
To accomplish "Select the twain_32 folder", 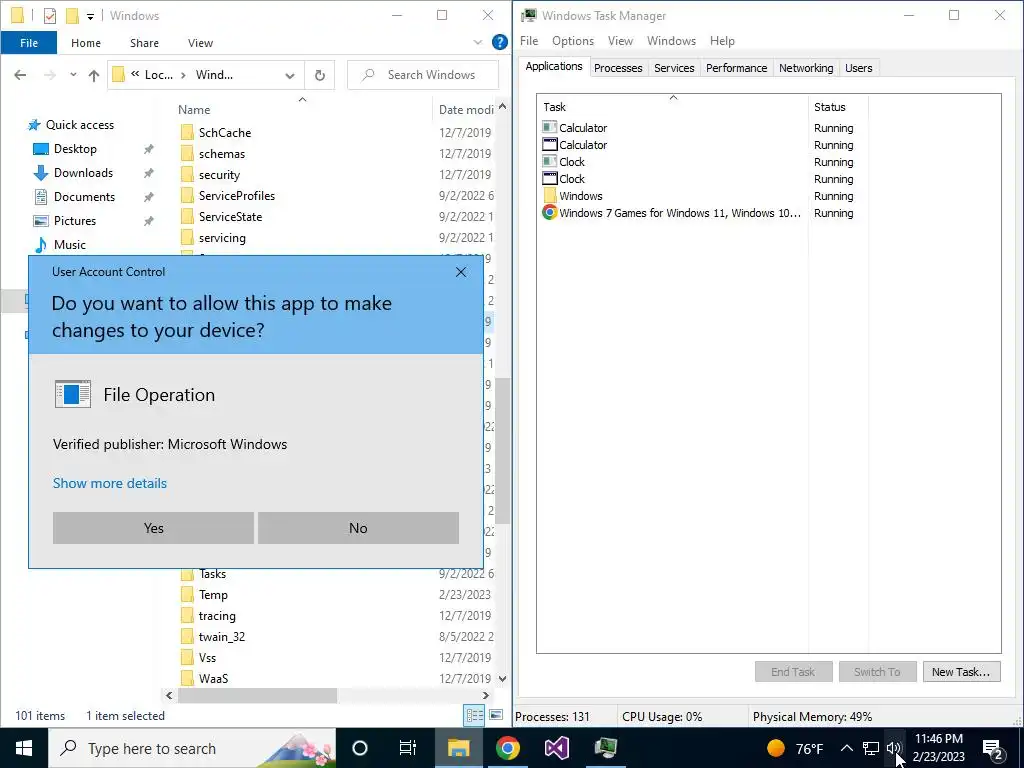I will 222,637.
